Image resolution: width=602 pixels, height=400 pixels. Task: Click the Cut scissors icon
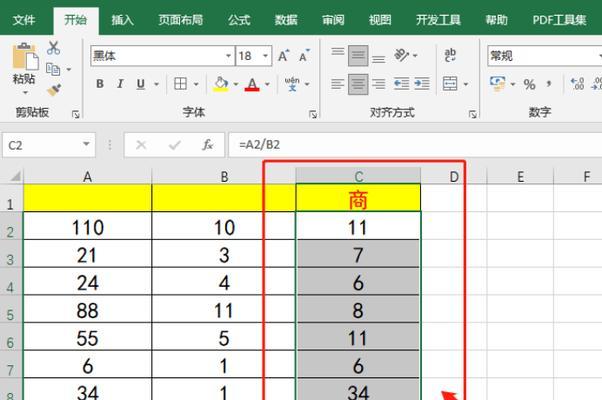click(x=53, y=48)
